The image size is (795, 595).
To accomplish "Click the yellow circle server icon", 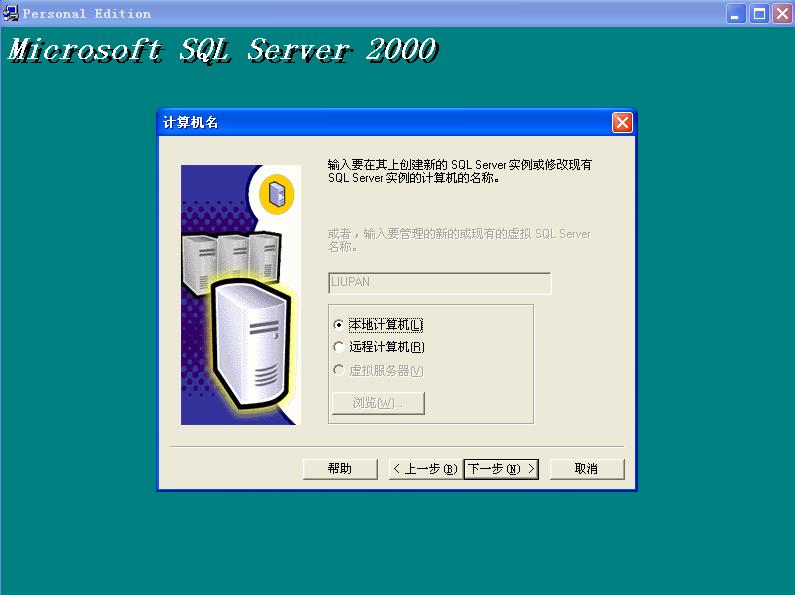I will click(277, 194).
